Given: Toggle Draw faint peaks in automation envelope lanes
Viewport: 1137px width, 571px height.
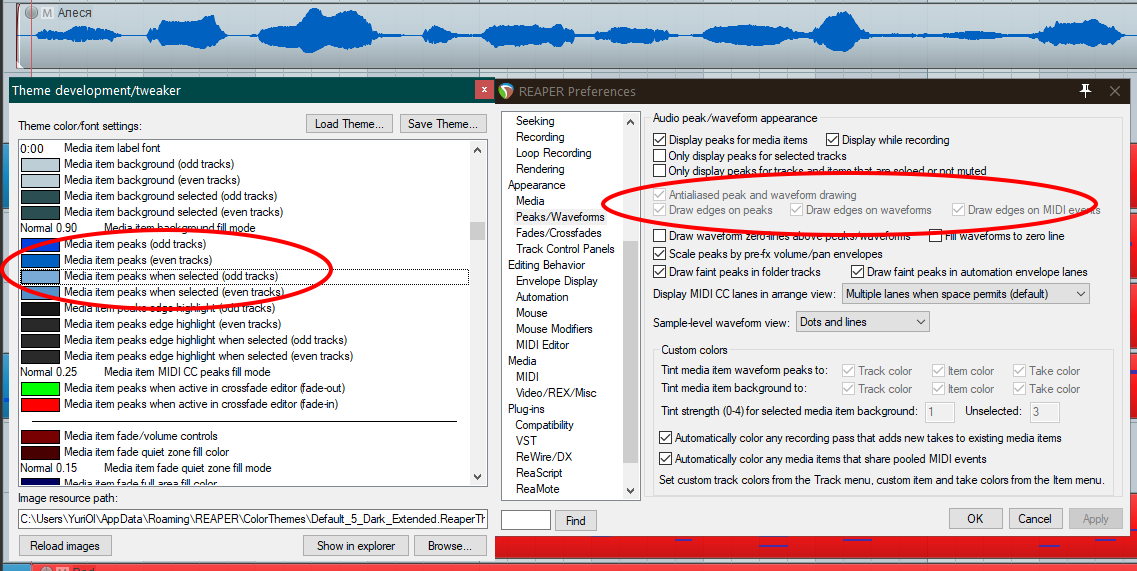Looking at the screenshot, I should 857,272.
